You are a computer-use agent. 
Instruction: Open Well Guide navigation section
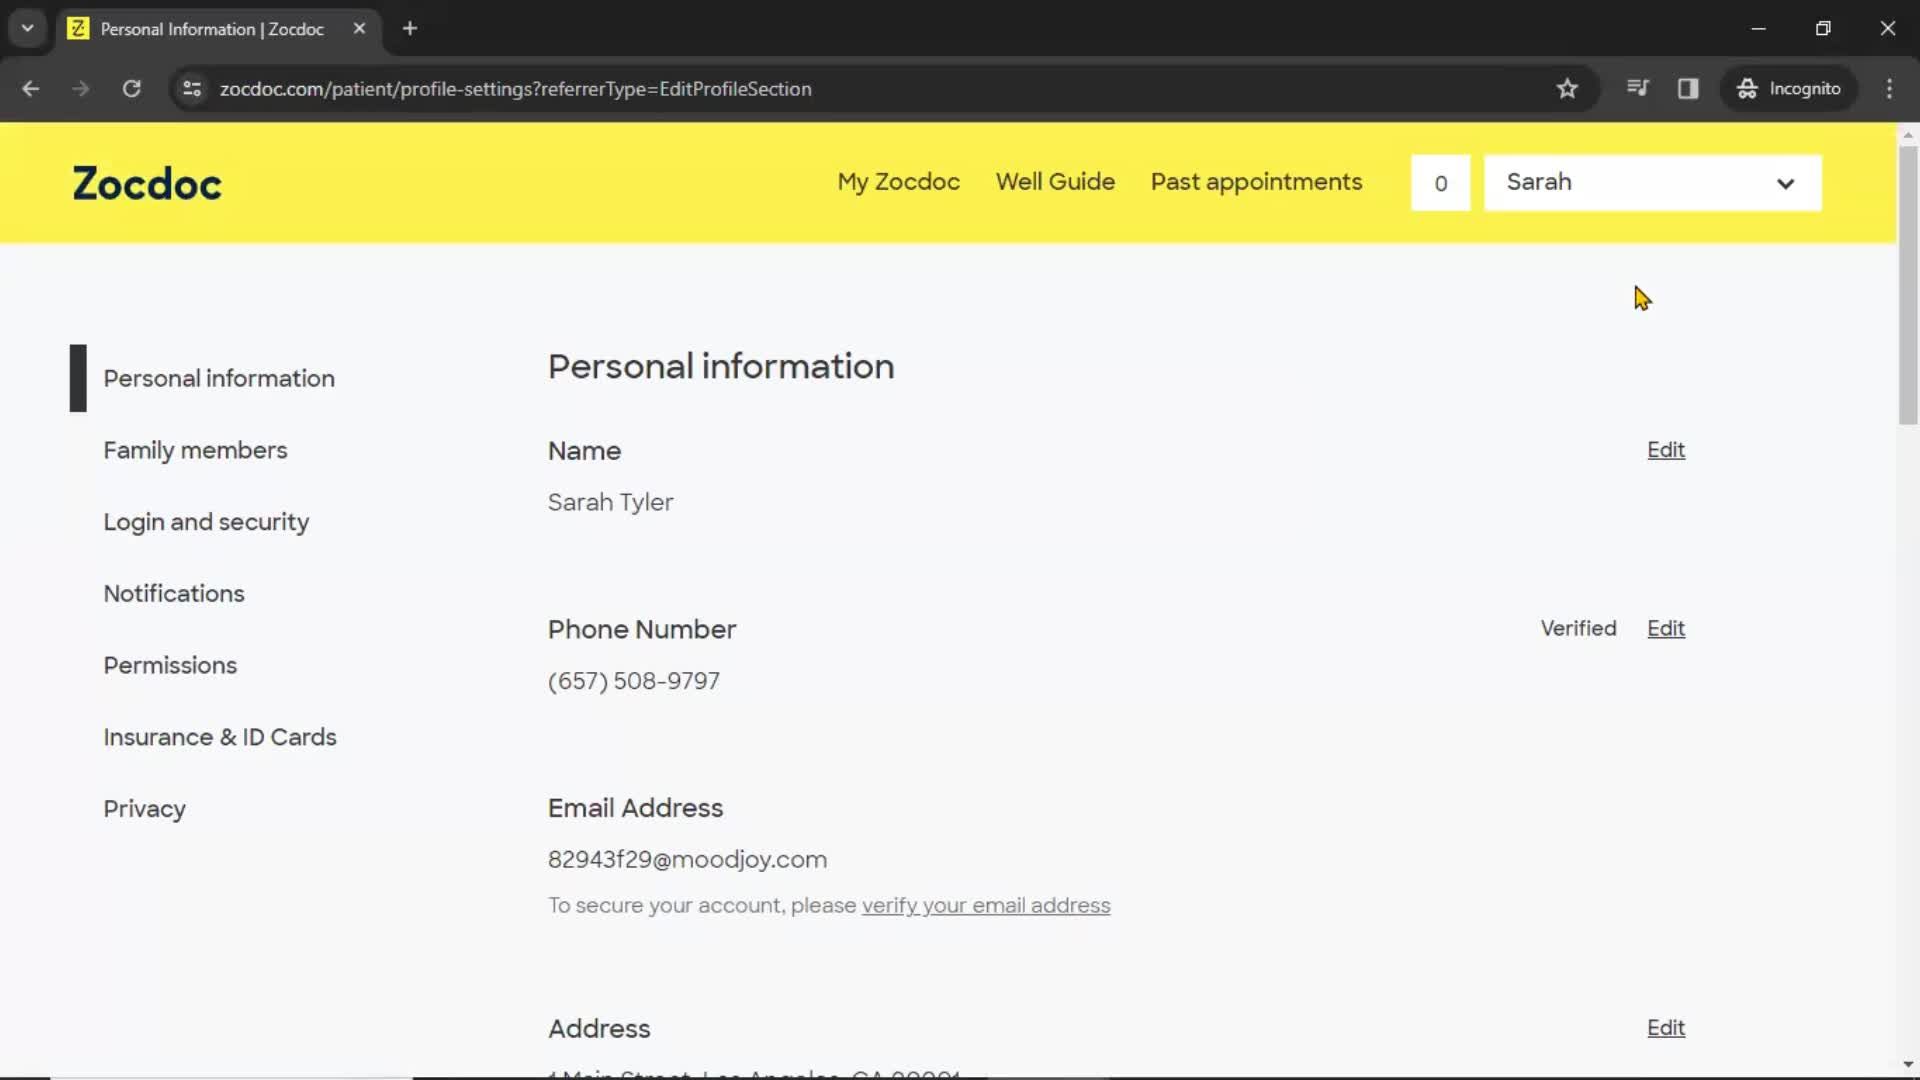(x=1055, y=181)
